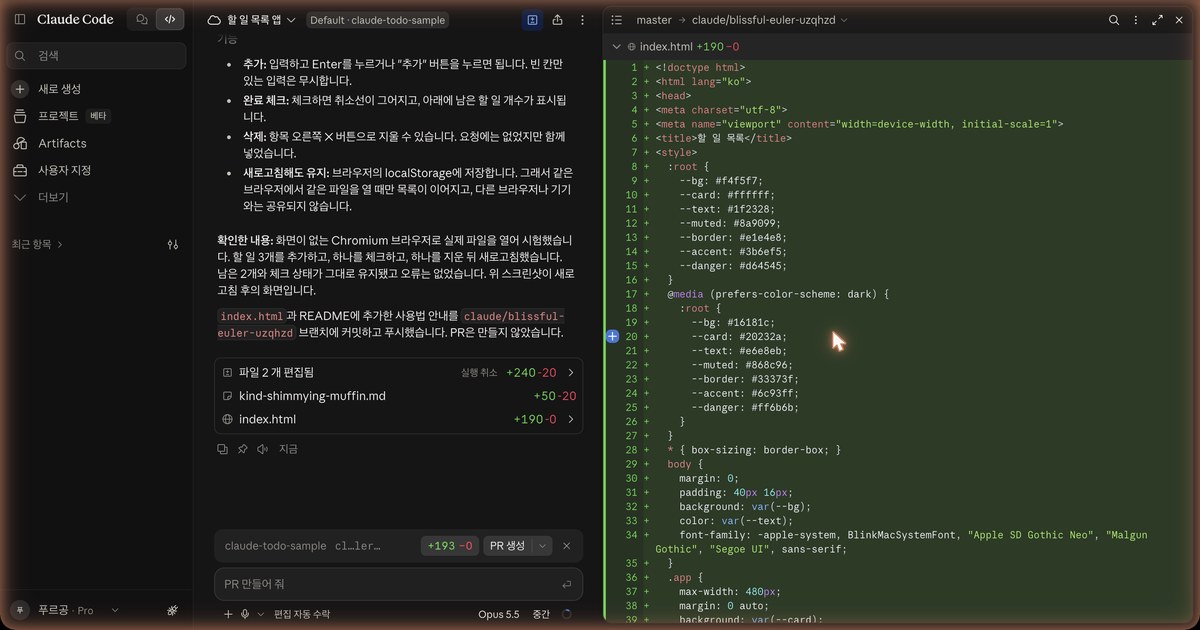Screen dimensions: 1200x630
Task: Open 사용자 지정 in the sidebar
Action: tap(64, 170)
